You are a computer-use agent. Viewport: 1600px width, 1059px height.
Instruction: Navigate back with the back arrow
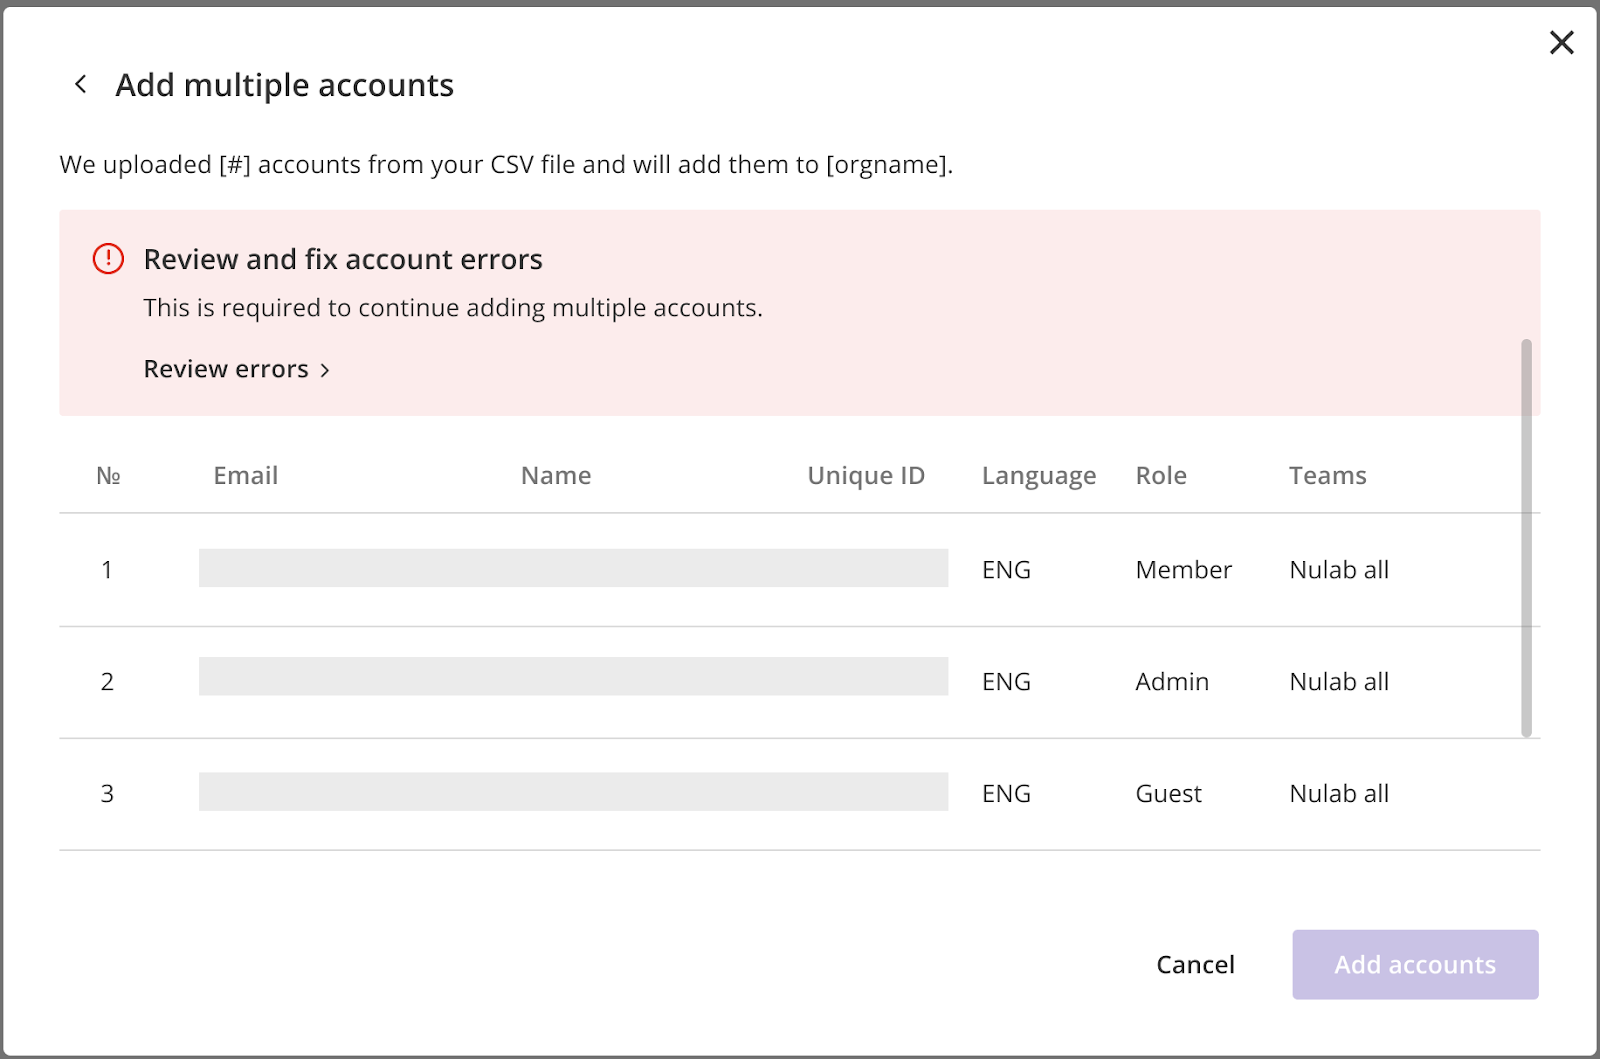80,84
